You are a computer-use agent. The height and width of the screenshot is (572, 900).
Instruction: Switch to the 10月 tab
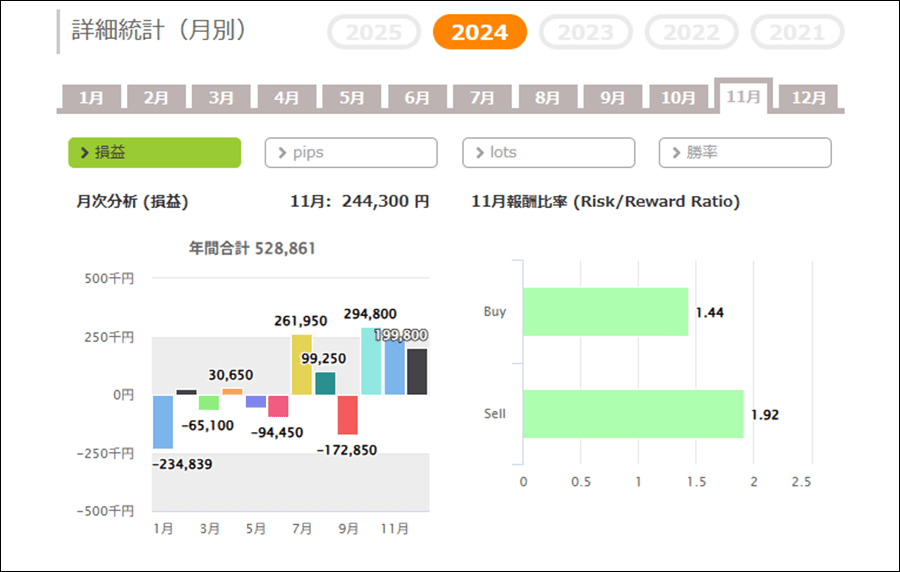678,98
